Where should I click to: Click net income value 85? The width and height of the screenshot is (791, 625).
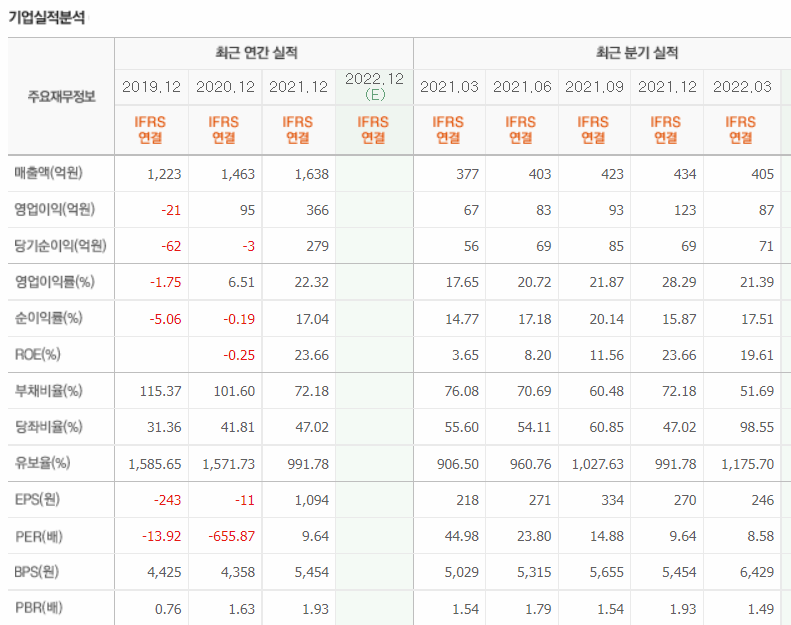pyautogui.click(x=616, y=246)
